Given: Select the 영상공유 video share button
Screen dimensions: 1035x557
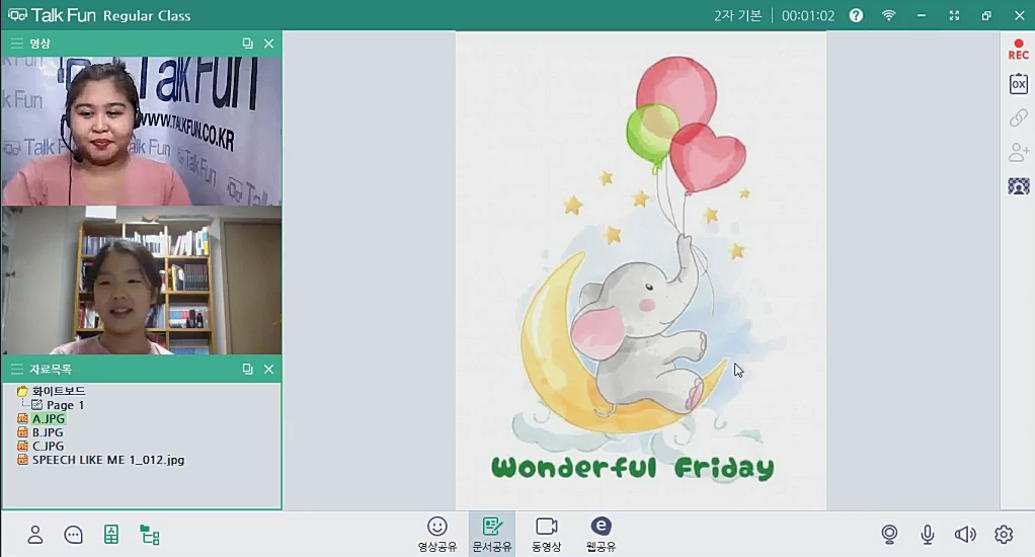Looking at the screenshot, I should [x=437, y=534].
